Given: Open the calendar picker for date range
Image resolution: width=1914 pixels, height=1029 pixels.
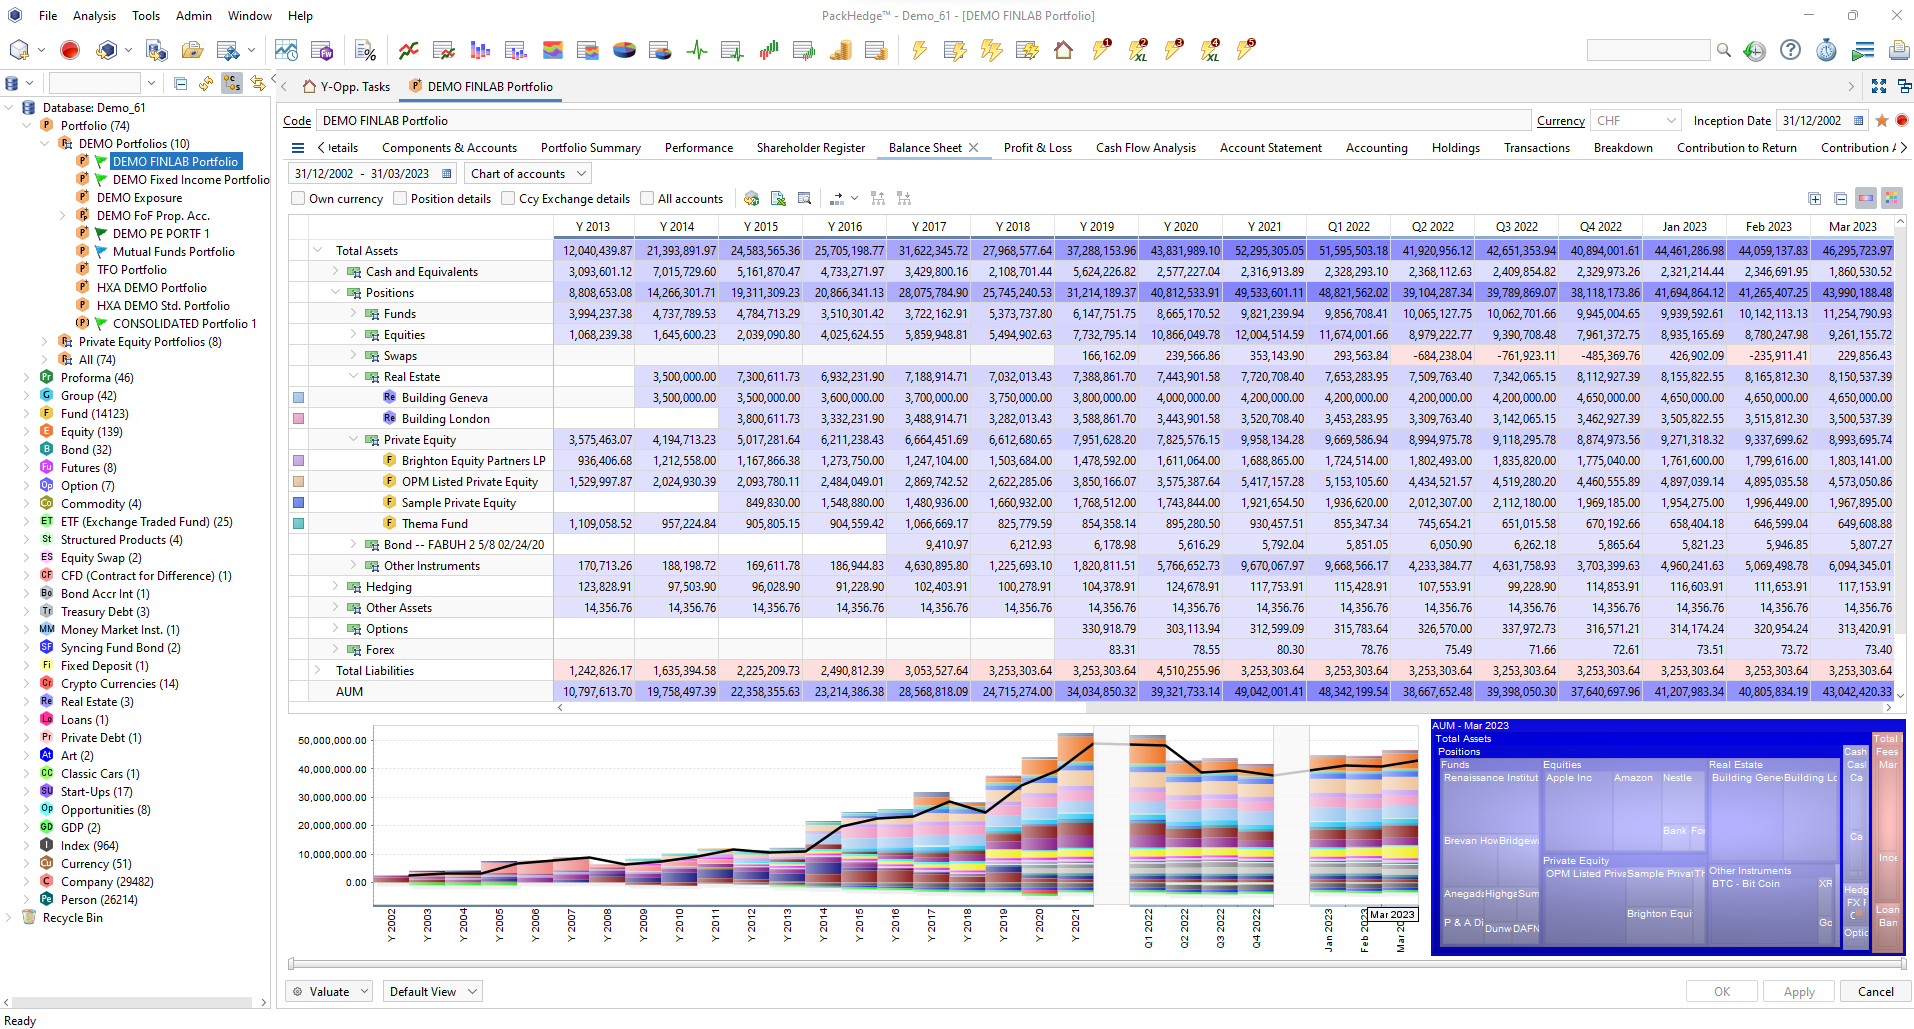Looking at the screenshot, I should 444,172.
